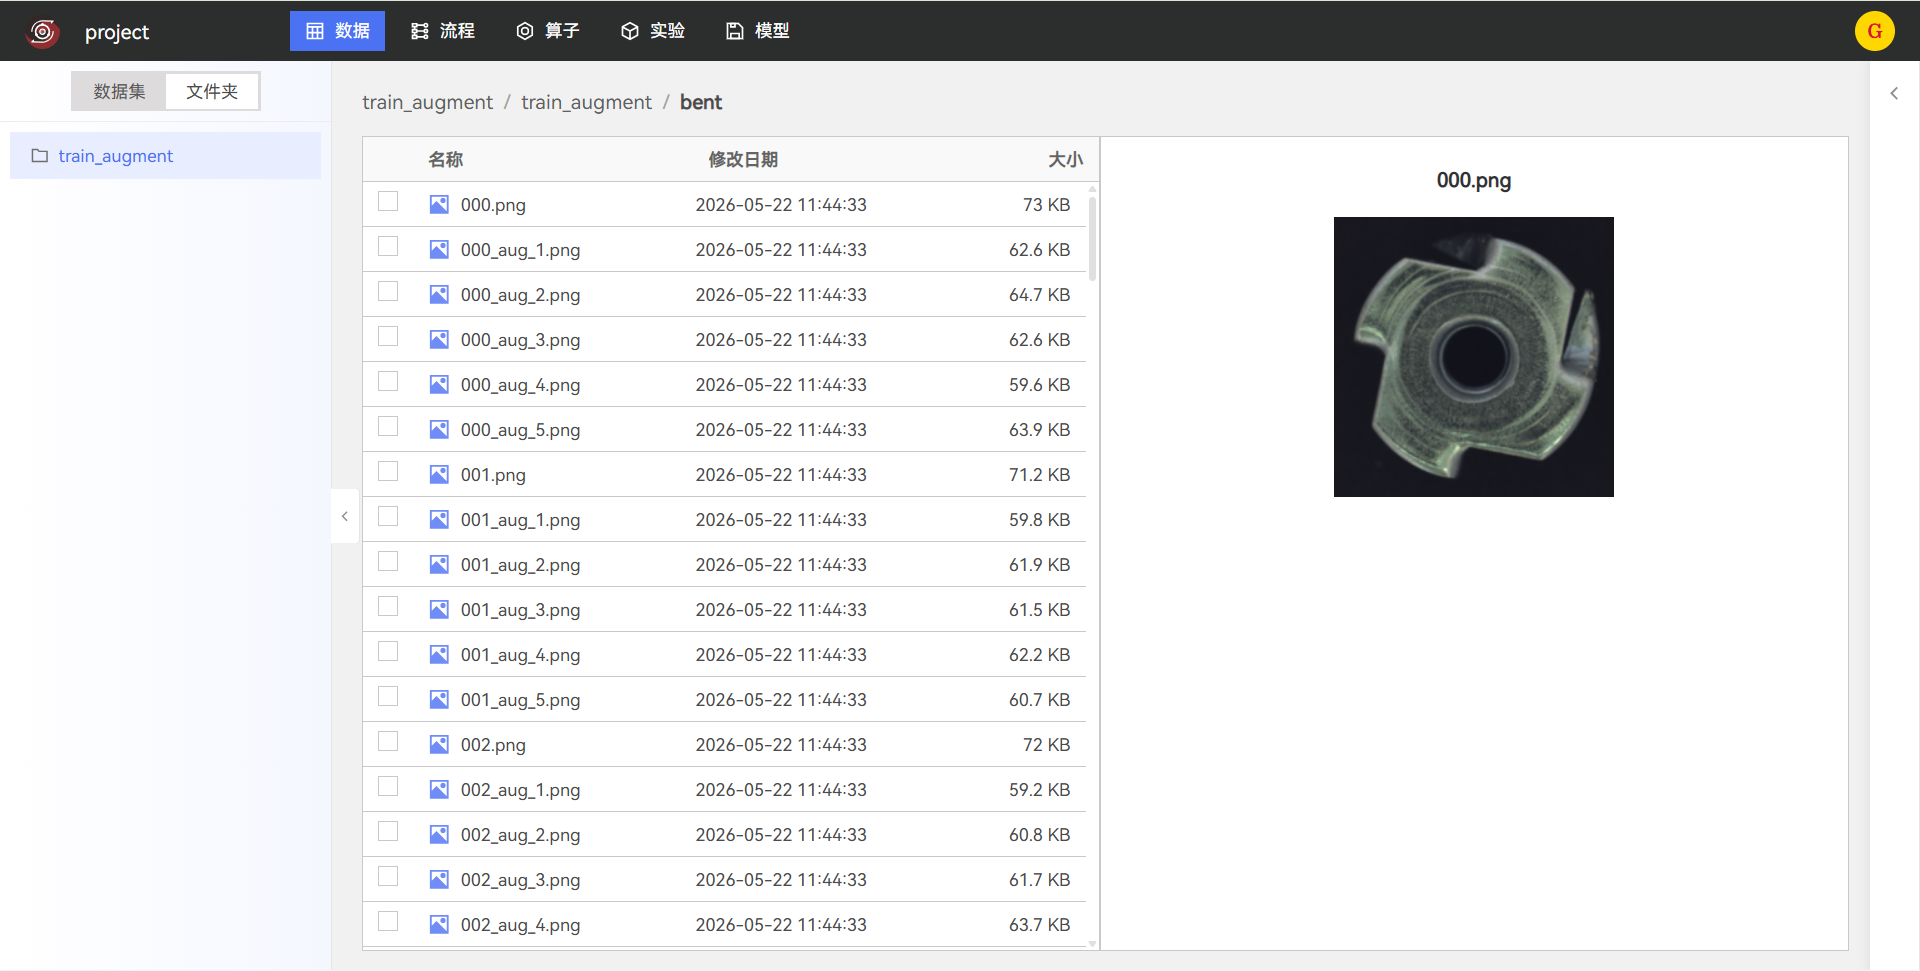Tick the 001.png checkbox
The height and width of the screenshot is (971, 1920).
tap(388, 472)
